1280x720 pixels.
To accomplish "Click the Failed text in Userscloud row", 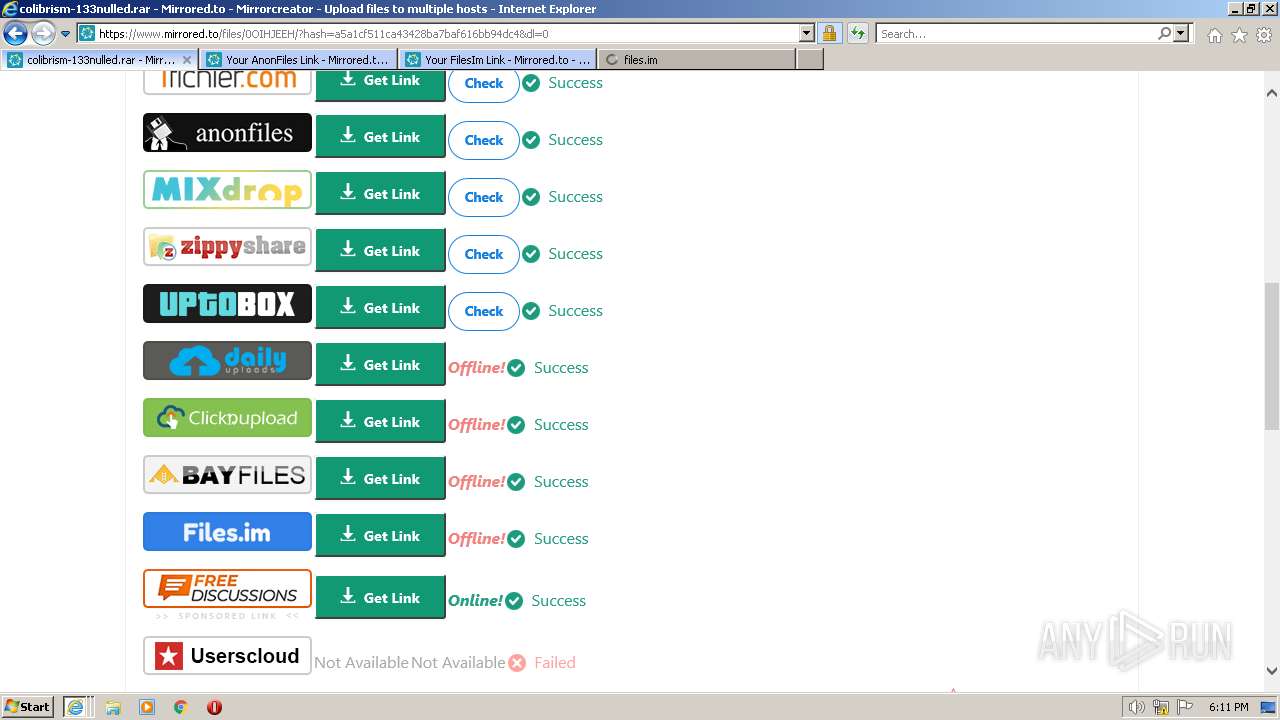I will pos(555,662).
